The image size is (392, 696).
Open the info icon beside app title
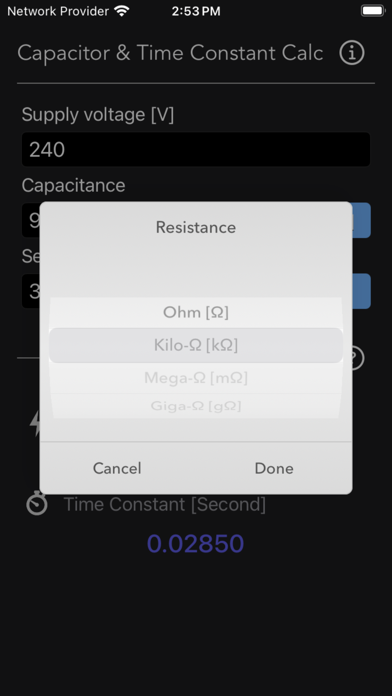click(352, 53)
